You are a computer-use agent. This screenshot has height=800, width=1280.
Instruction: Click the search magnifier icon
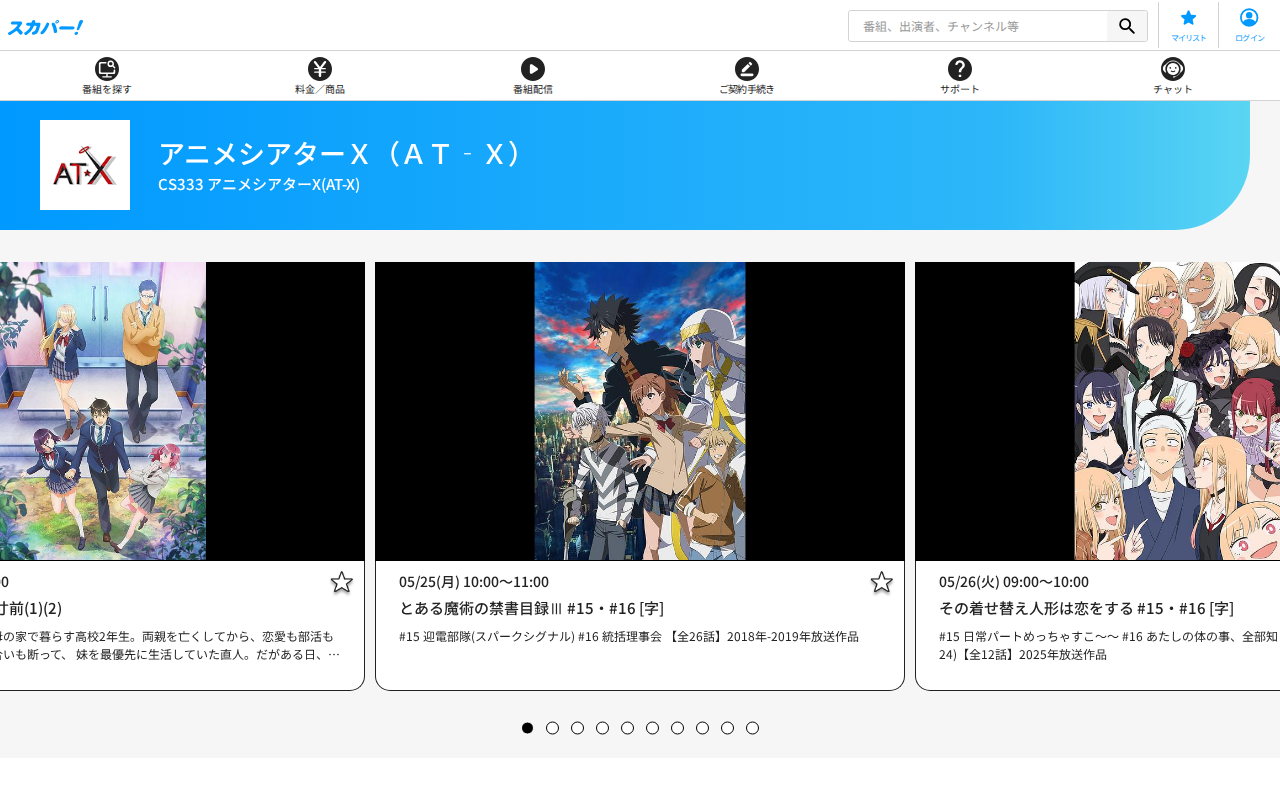tap(1127, 26)
